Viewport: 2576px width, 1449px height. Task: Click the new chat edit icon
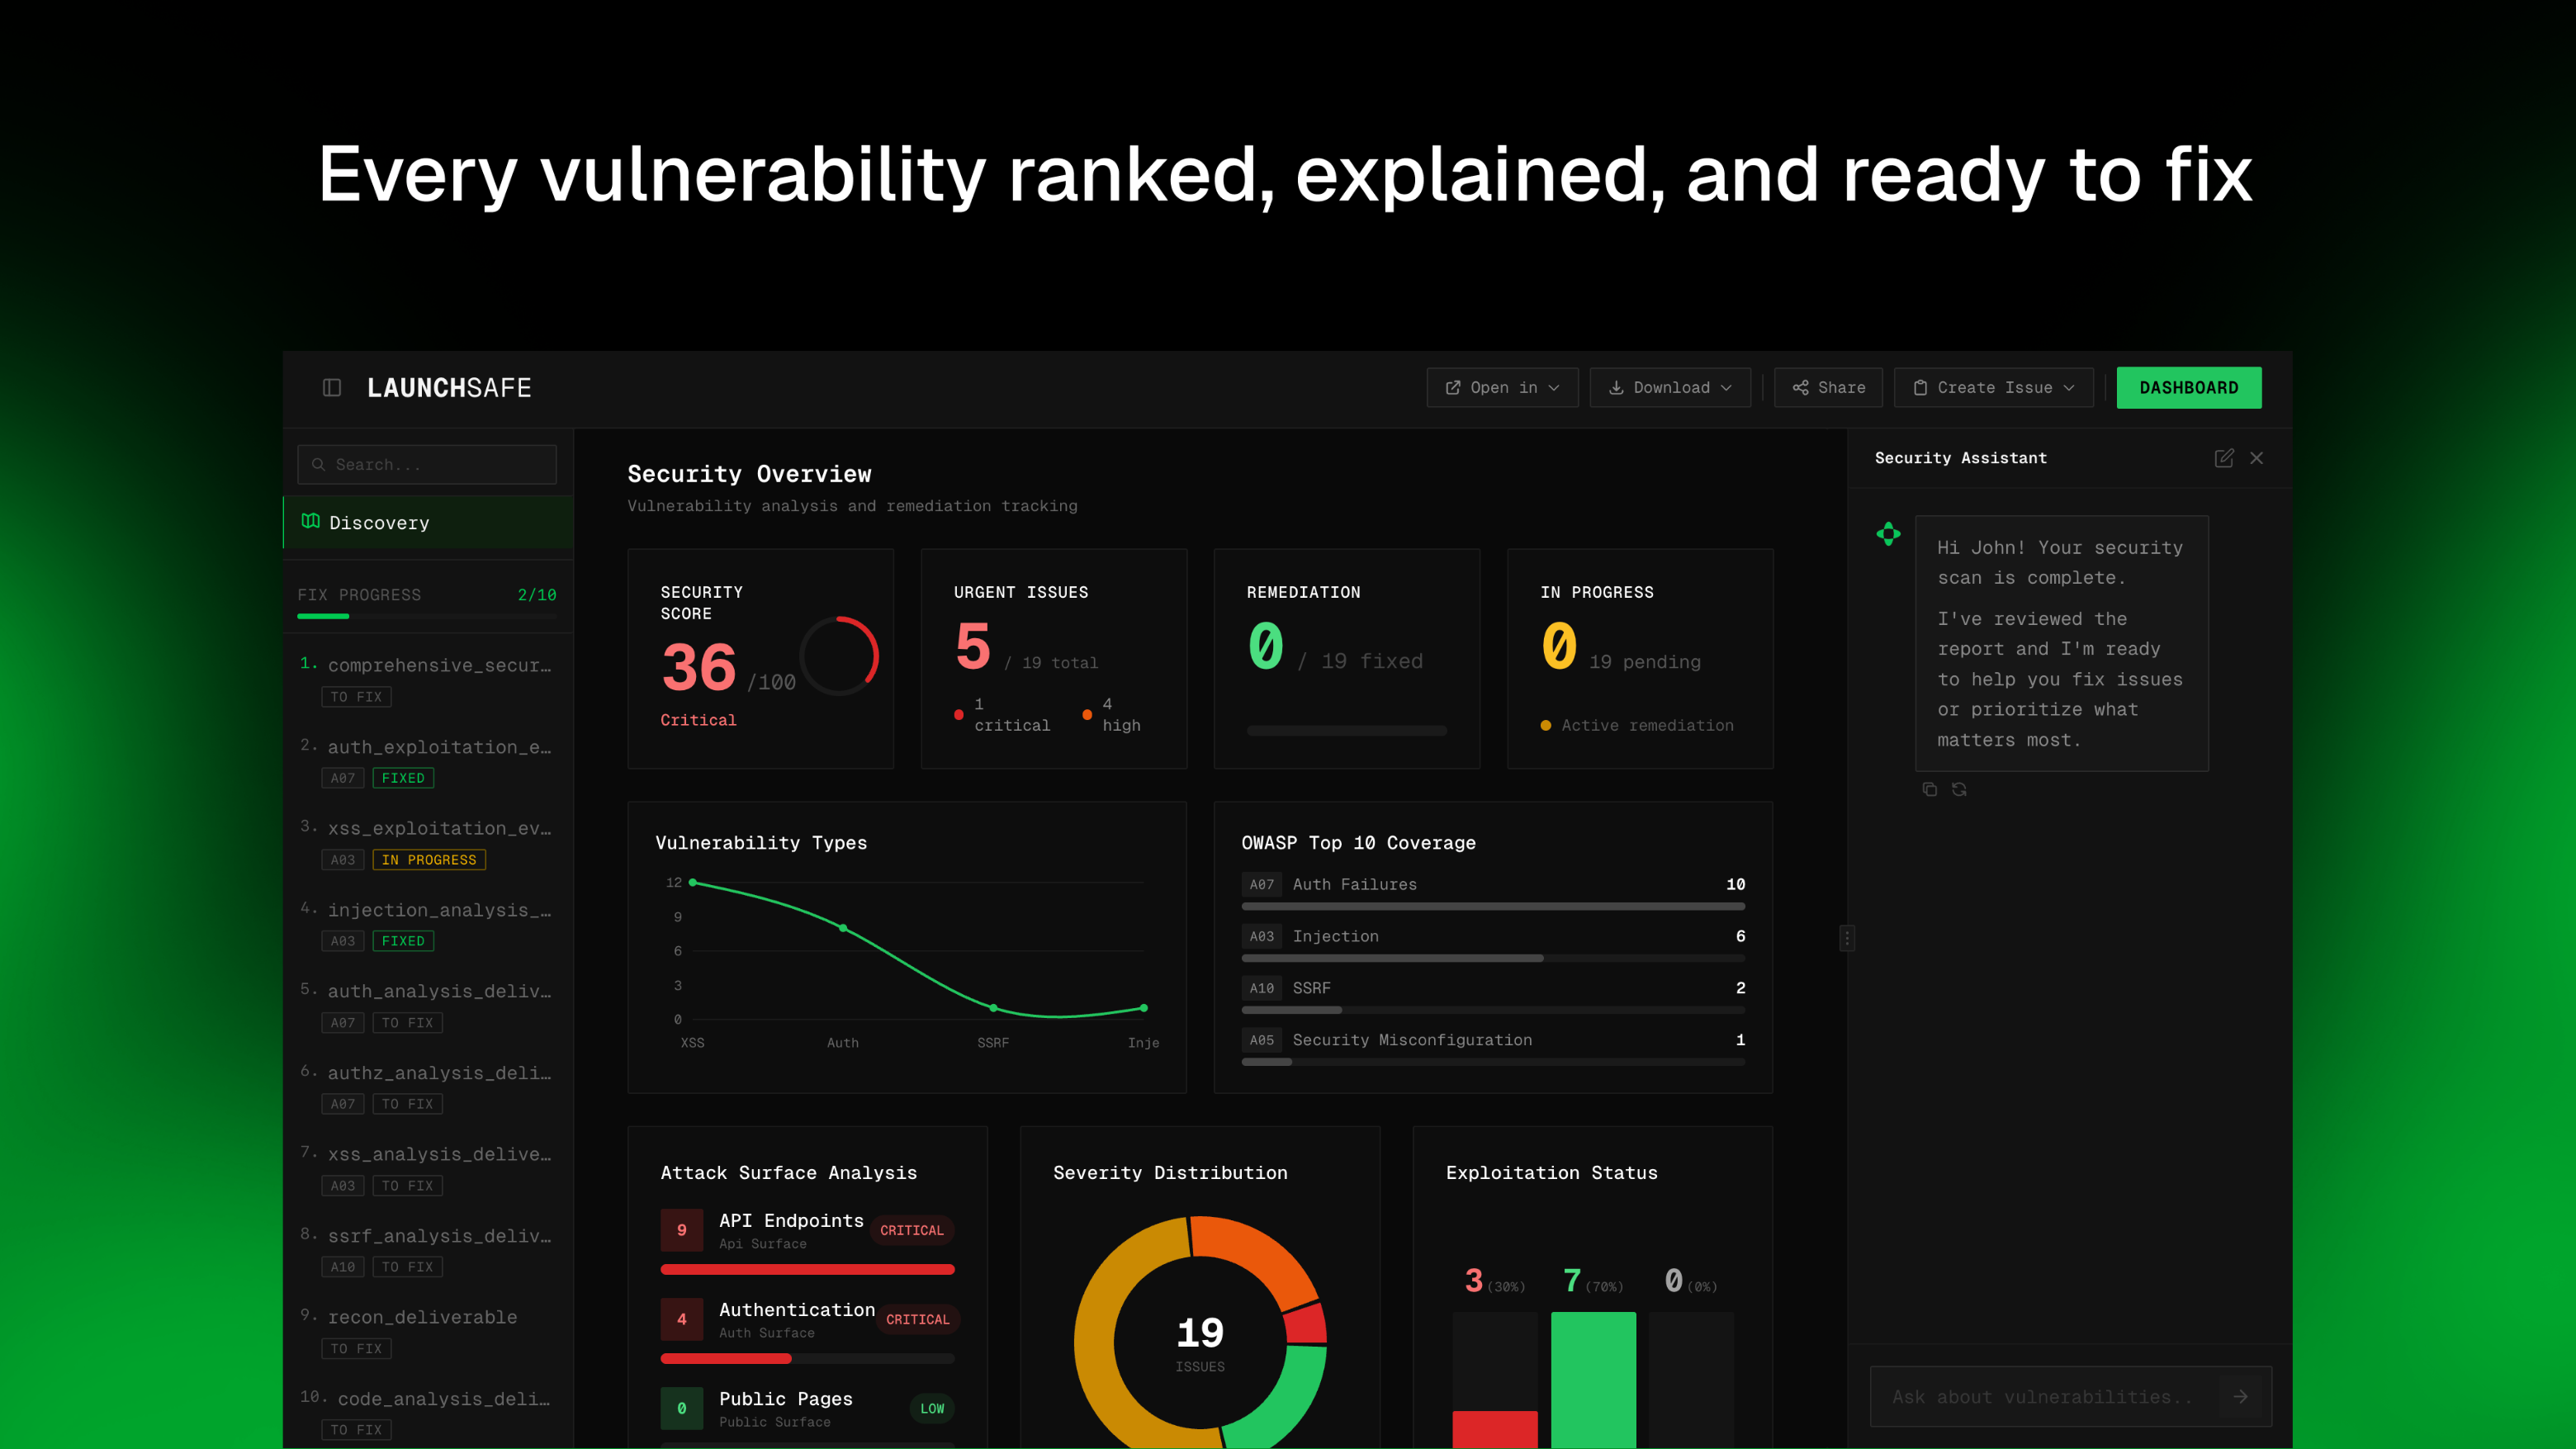click(2223, 458)
